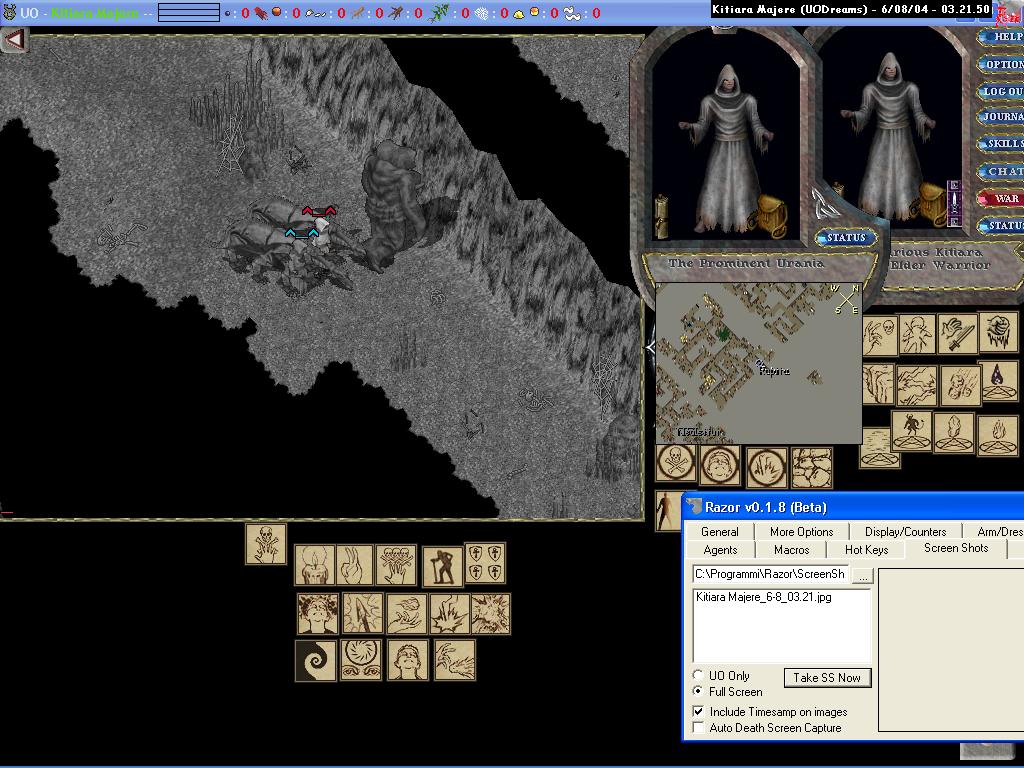Select the UO Only radio button
The image size is (1024, 768).
tap(698, 675)
